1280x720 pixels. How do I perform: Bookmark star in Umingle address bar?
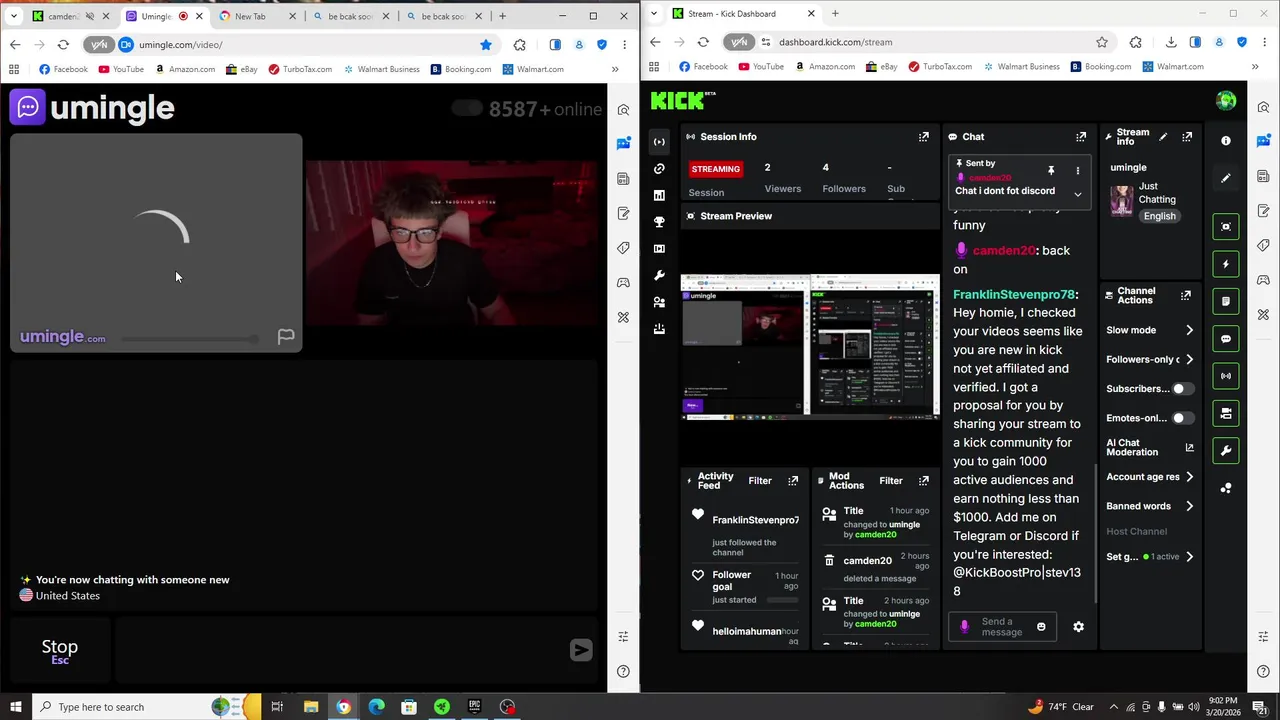tap(486, 45)
